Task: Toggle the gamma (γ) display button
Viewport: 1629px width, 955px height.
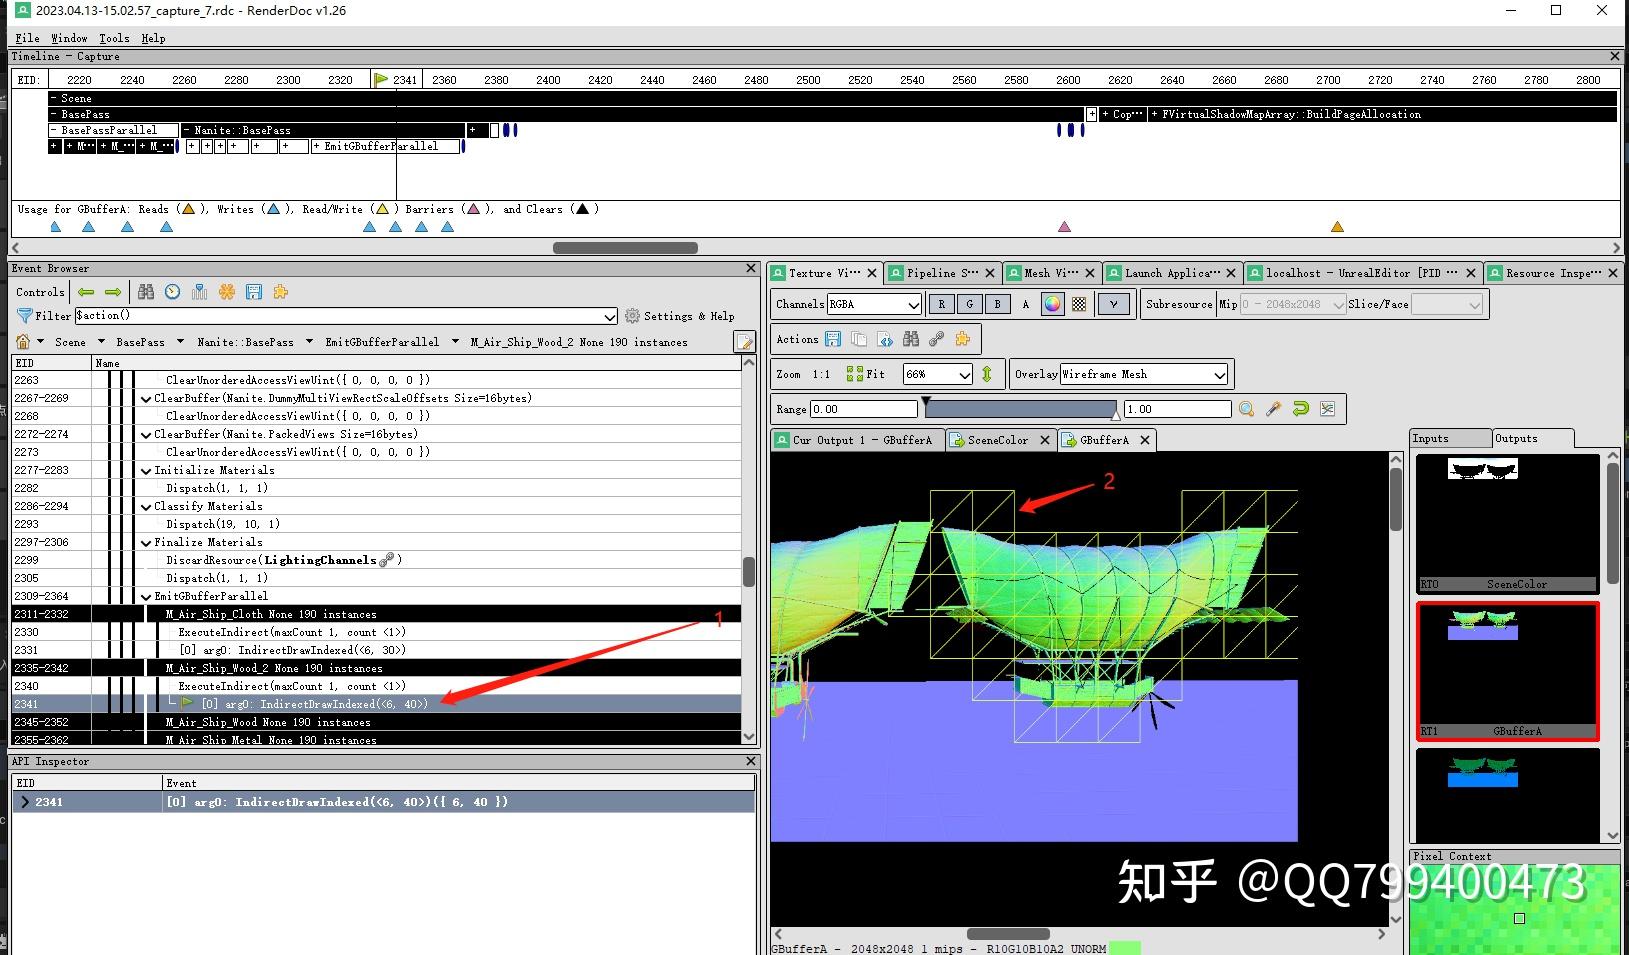Action: click(x=1113, y=303)
